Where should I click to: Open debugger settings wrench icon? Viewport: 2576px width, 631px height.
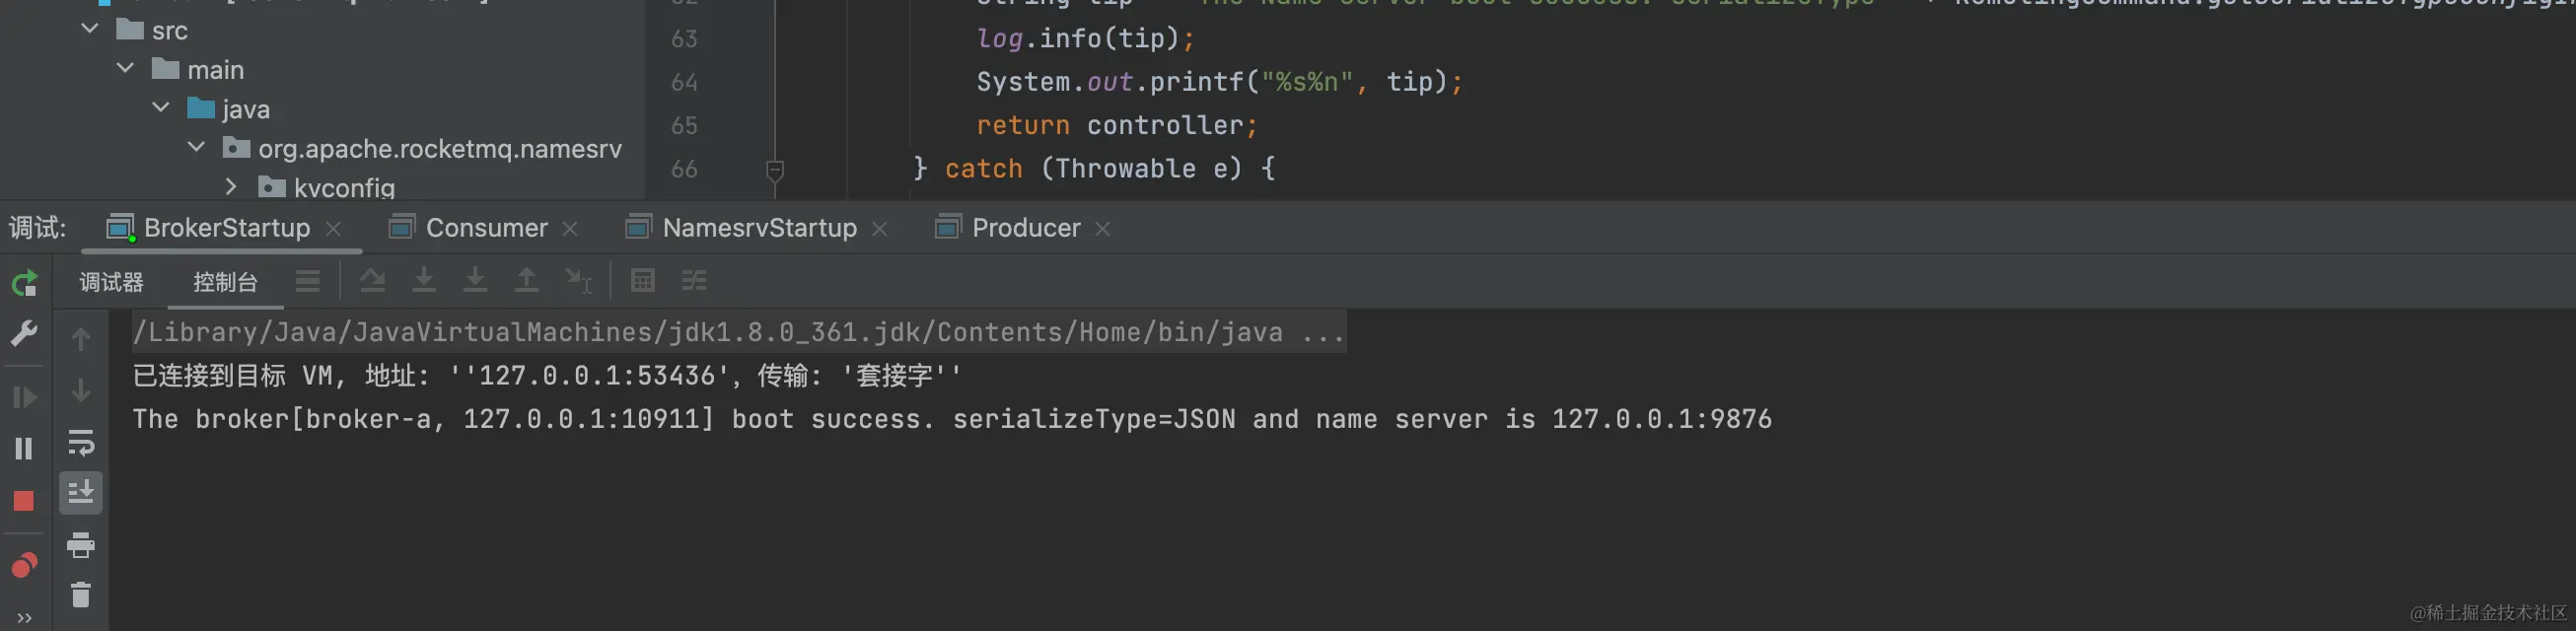point(24,333)
